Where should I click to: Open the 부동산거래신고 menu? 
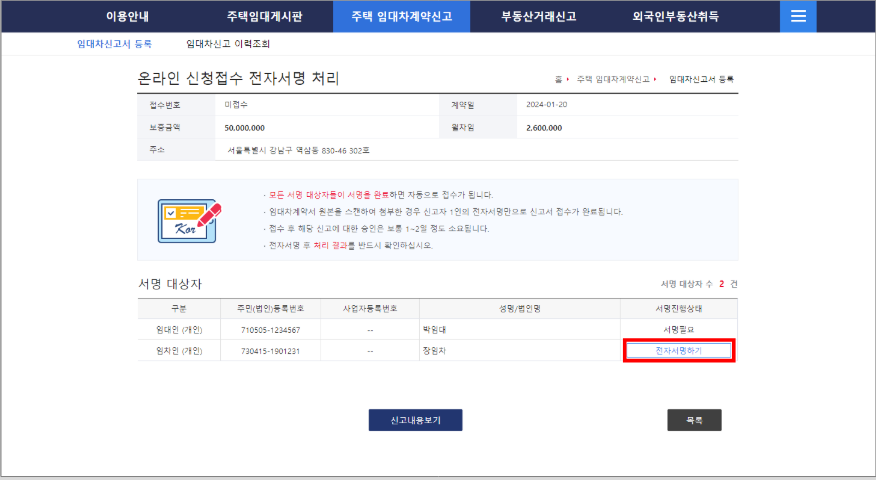(539, 16)
